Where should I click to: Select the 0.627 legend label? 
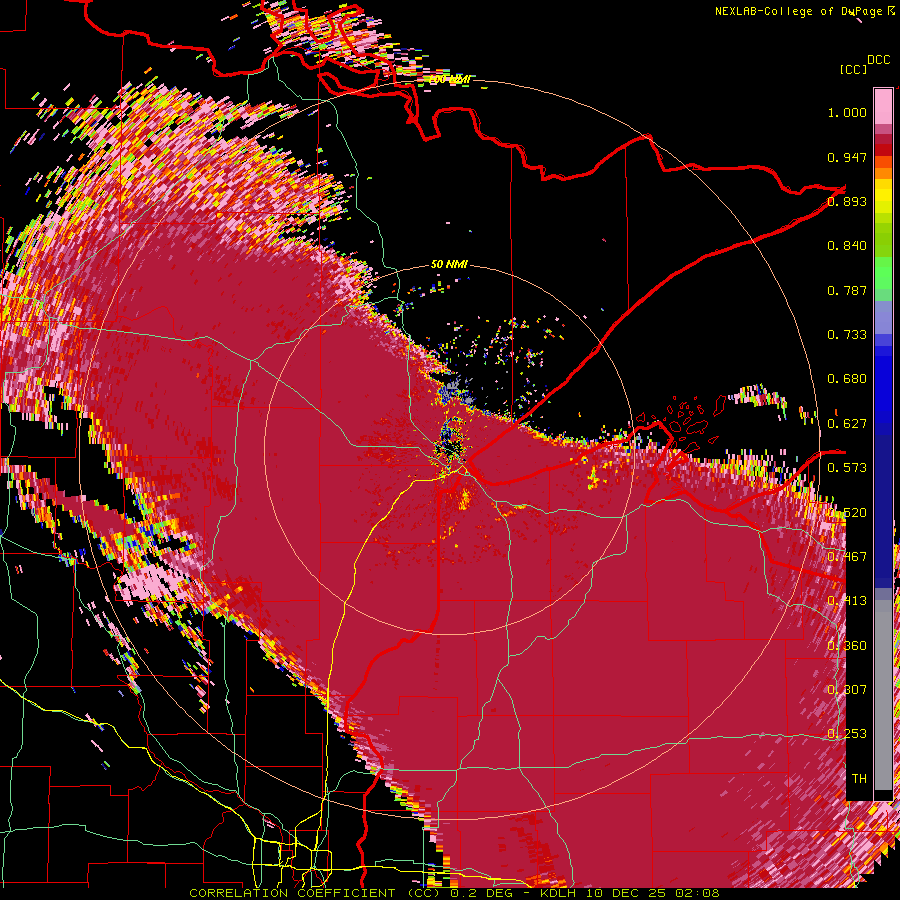coord(847,424)
